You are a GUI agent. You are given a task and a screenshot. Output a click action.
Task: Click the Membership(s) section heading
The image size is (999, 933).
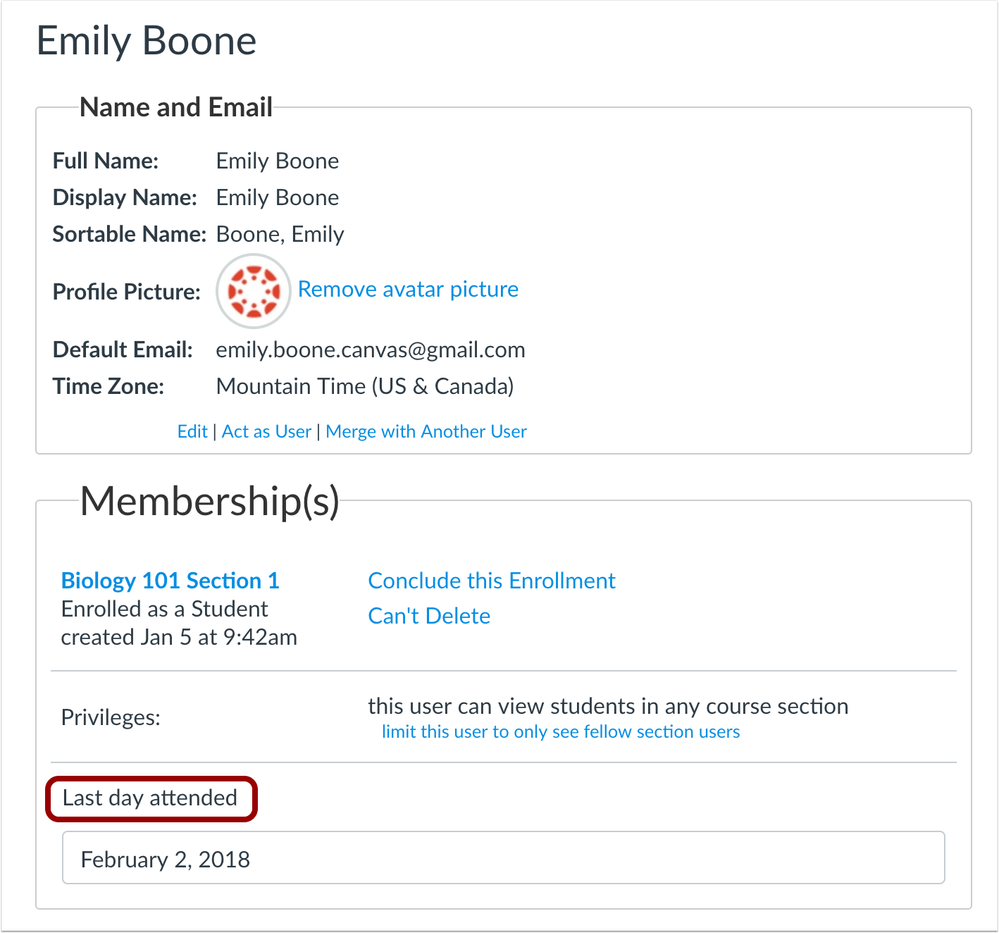(210, 501)
